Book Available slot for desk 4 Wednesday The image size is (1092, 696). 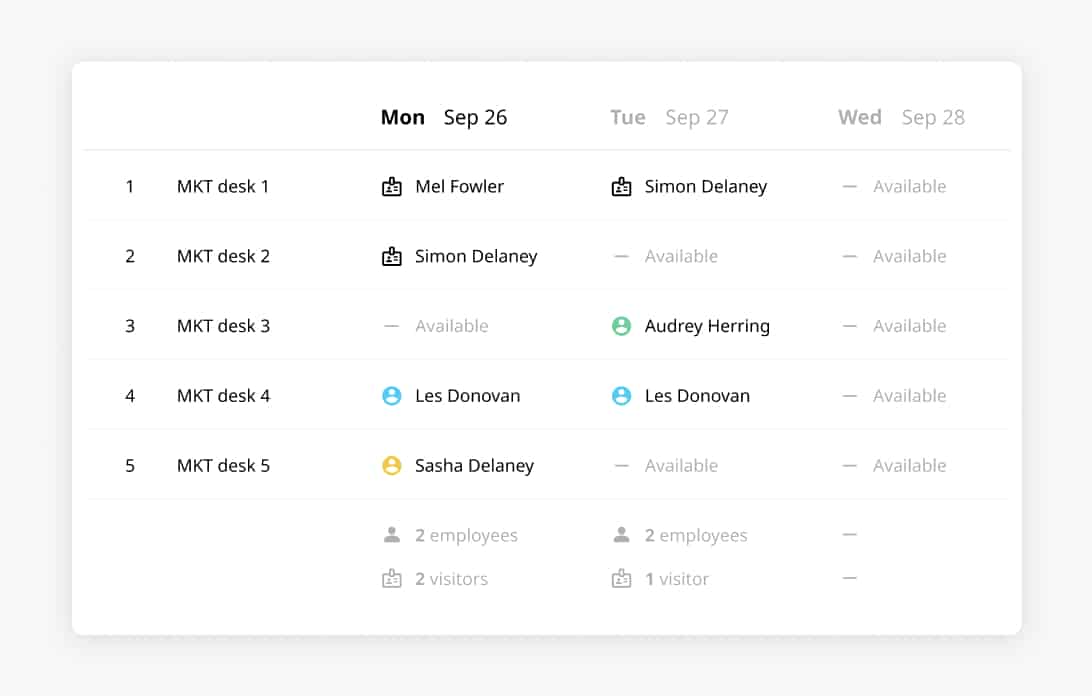tap(910, 396)
